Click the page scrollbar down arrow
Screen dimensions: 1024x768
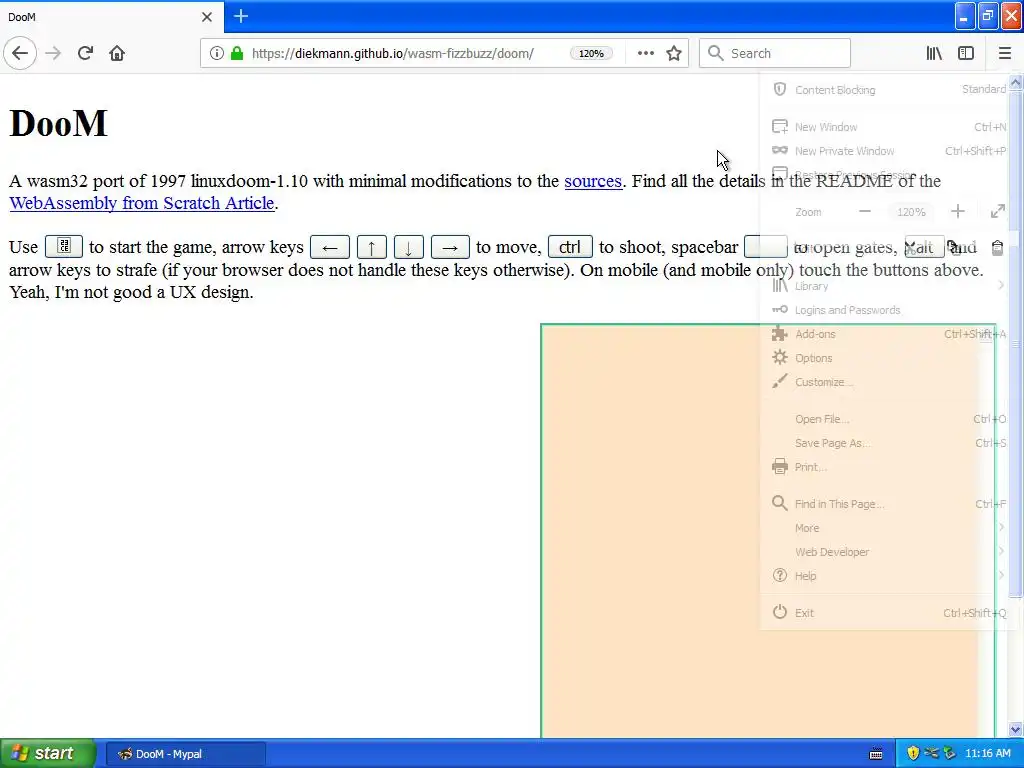click(x=1016, y=729)
